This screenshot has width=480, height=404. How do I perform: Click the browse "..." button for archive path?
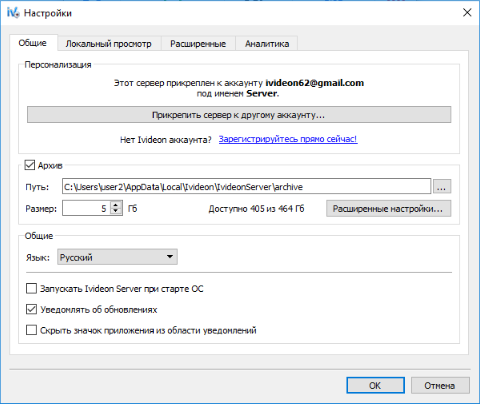click(x=442, y=187)
